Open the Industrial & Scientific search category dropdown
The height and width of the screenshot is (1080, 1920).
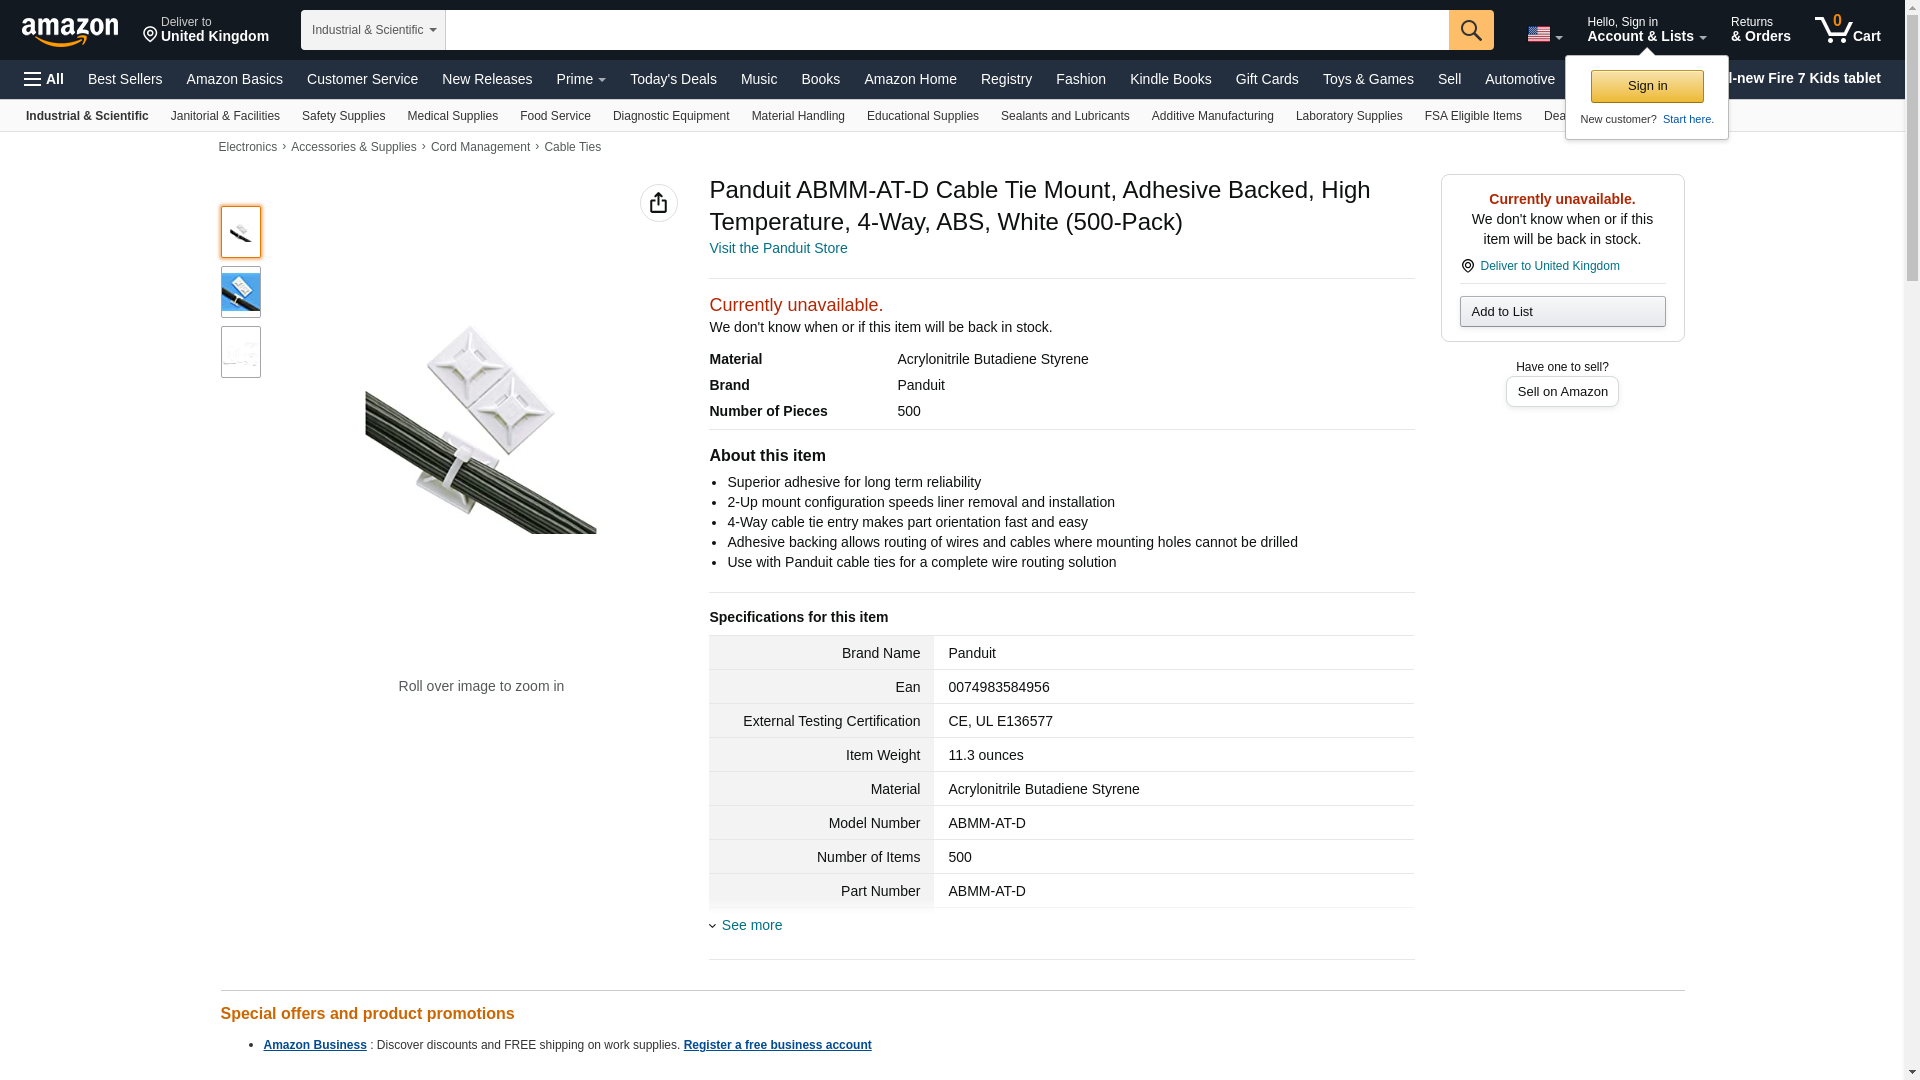[x=373, y=30]
